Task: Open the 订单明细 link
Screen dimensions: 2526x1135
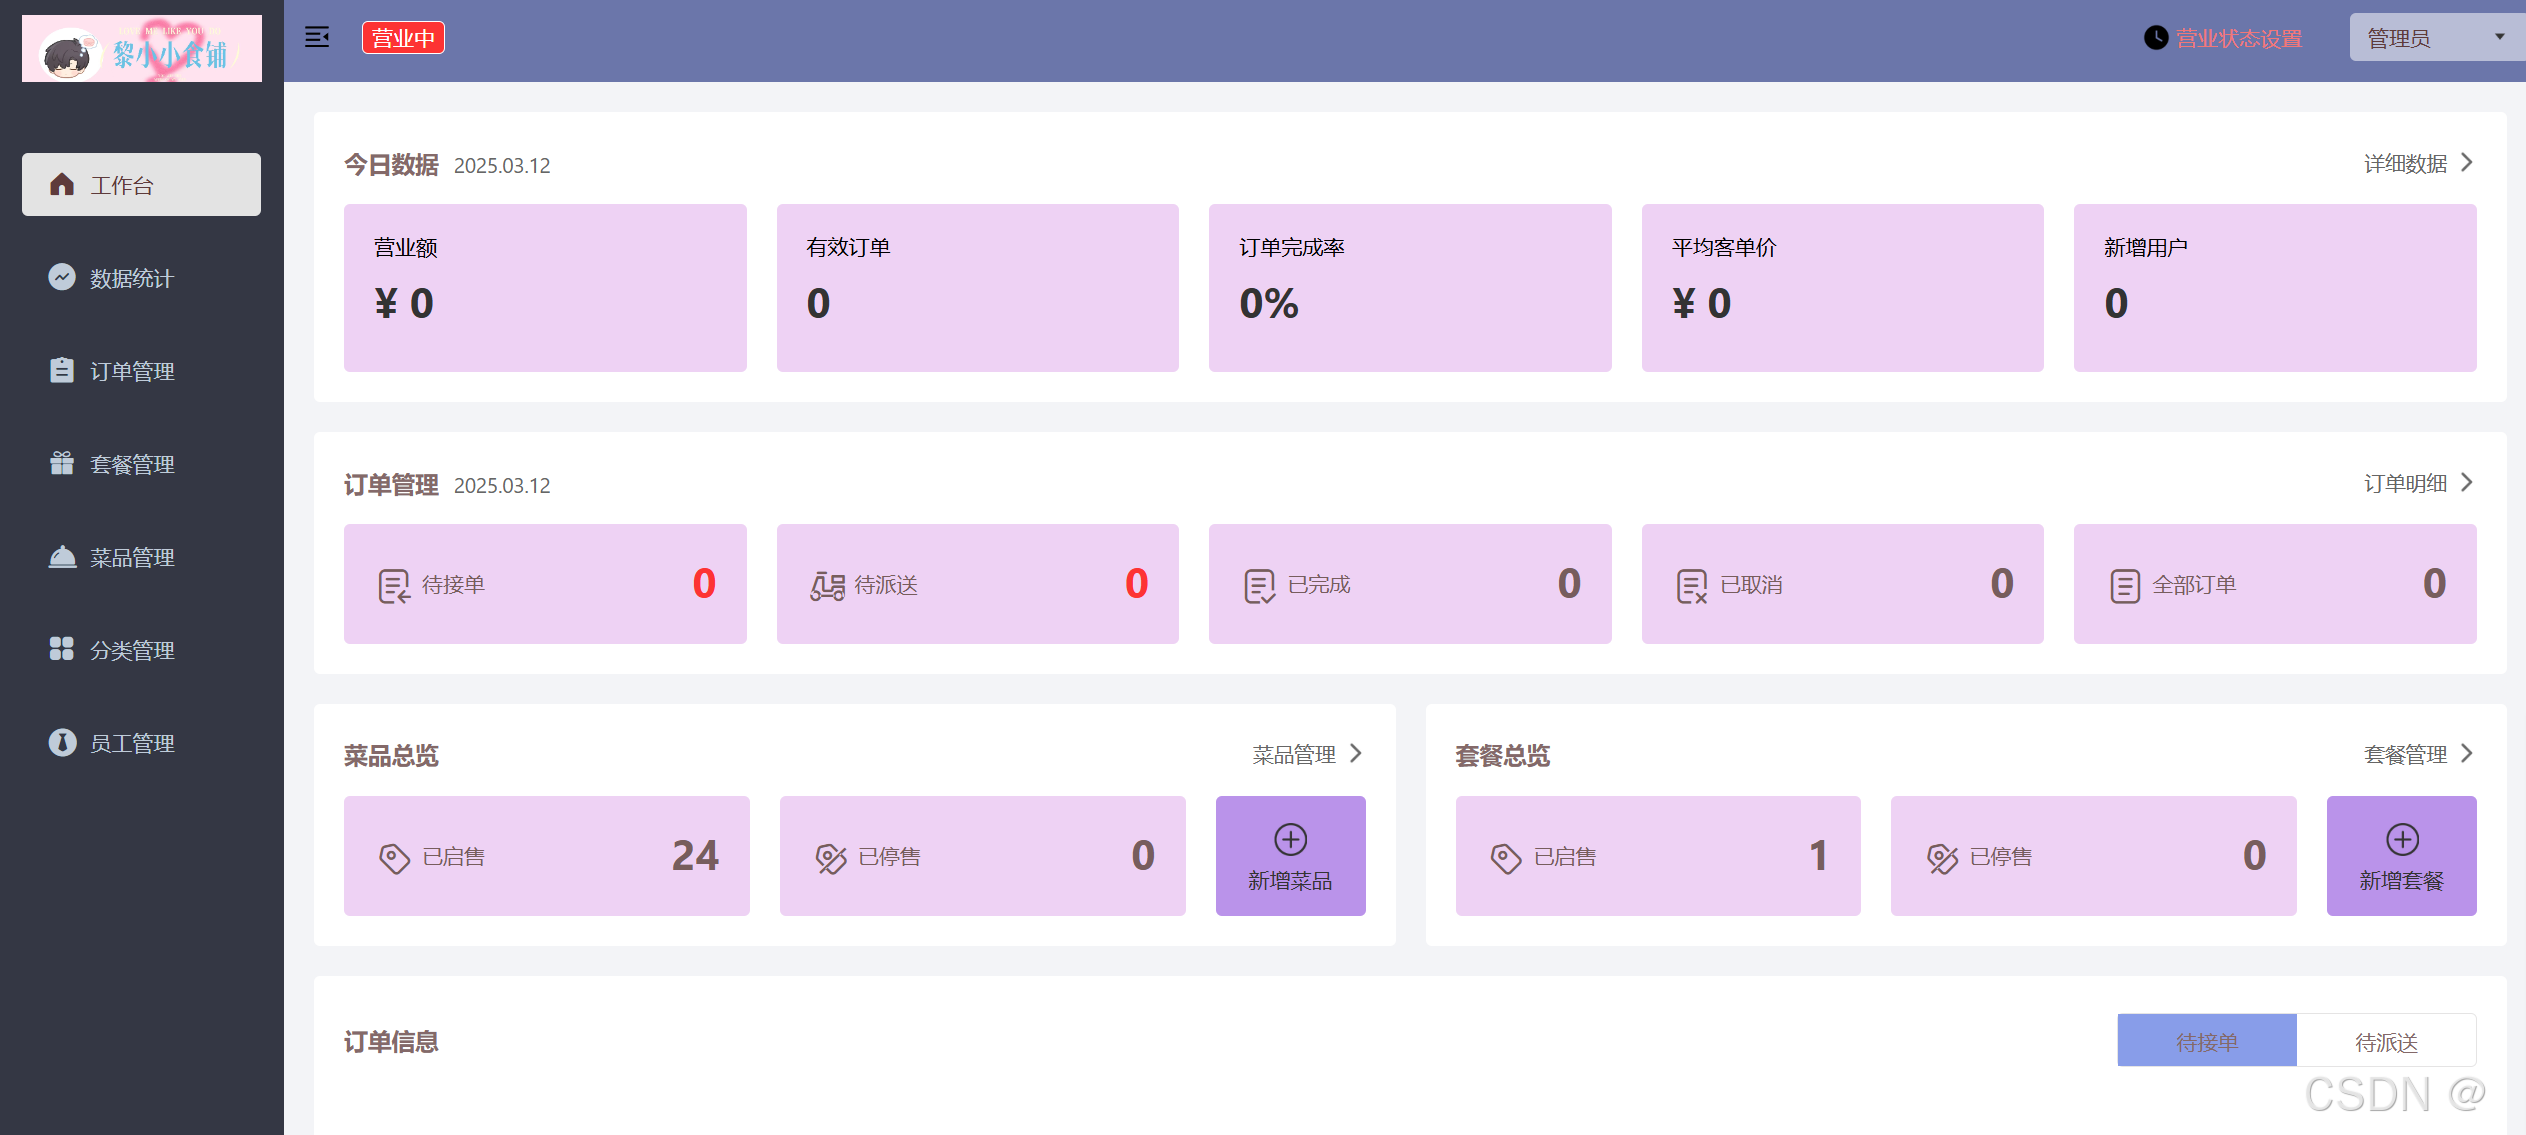Action: click(x=2405, y=483)
